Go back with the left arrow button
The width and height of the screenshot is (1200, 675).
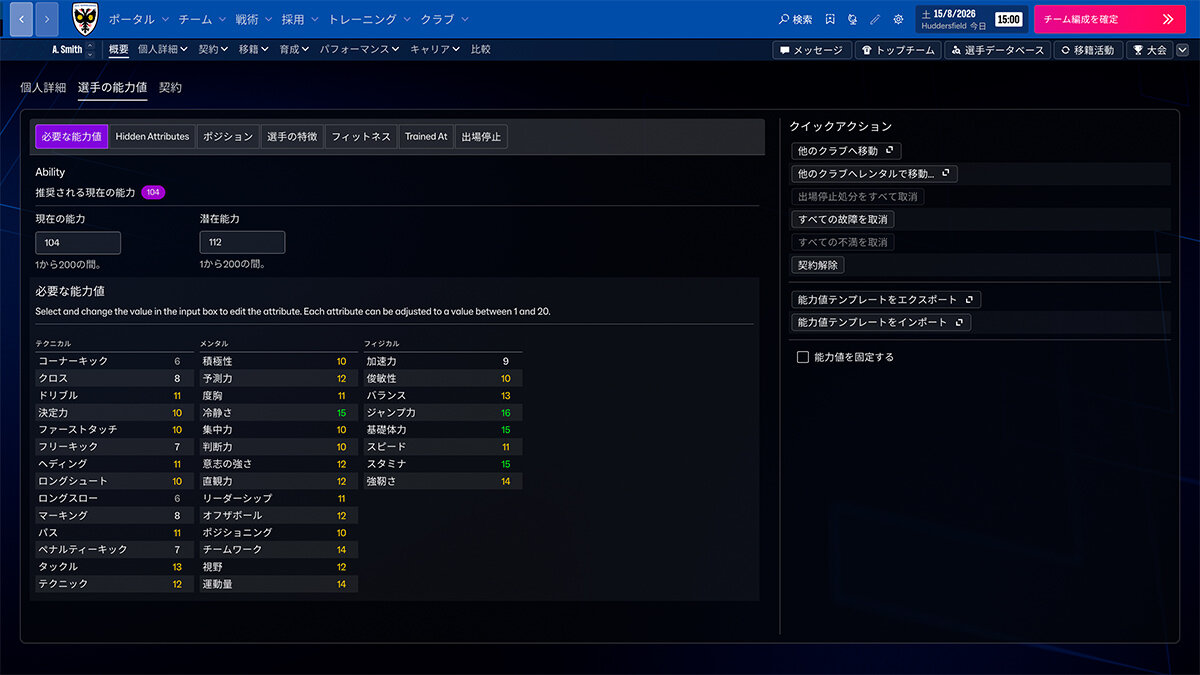point(21,18)
